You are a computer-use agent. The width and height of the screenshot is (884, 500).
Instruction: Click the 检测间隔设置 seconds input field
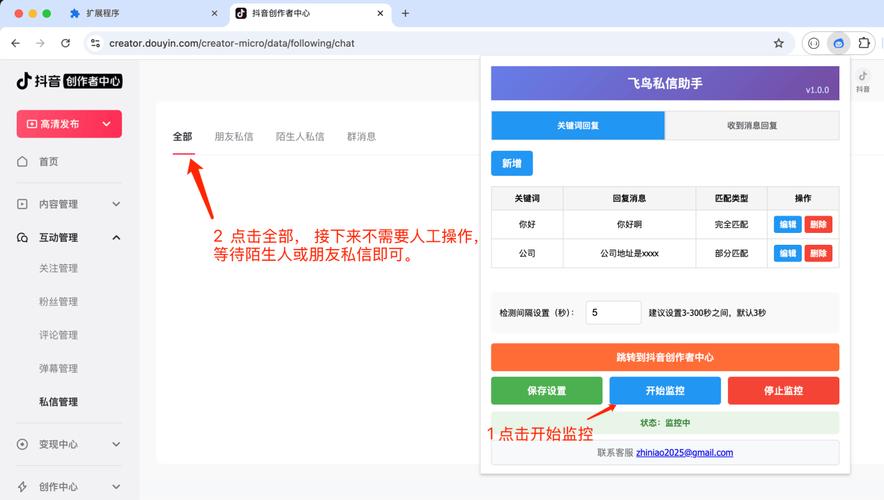[613, 313]
